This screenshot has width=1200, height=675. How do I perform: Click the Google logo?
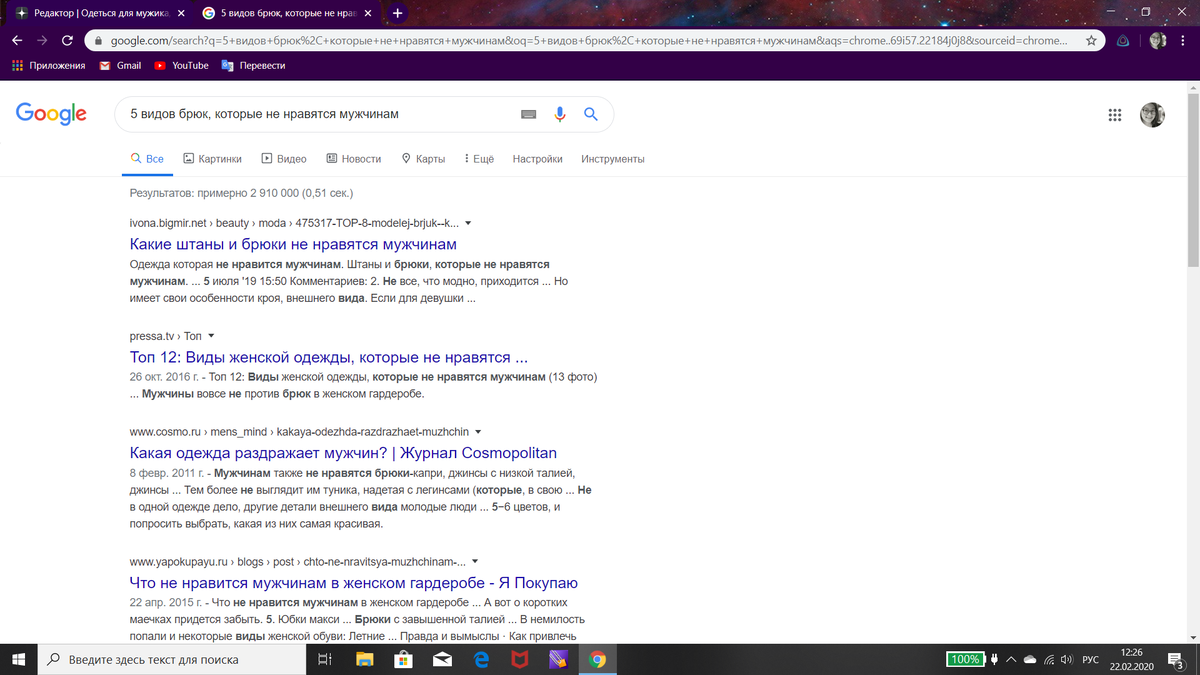[51, 114]
